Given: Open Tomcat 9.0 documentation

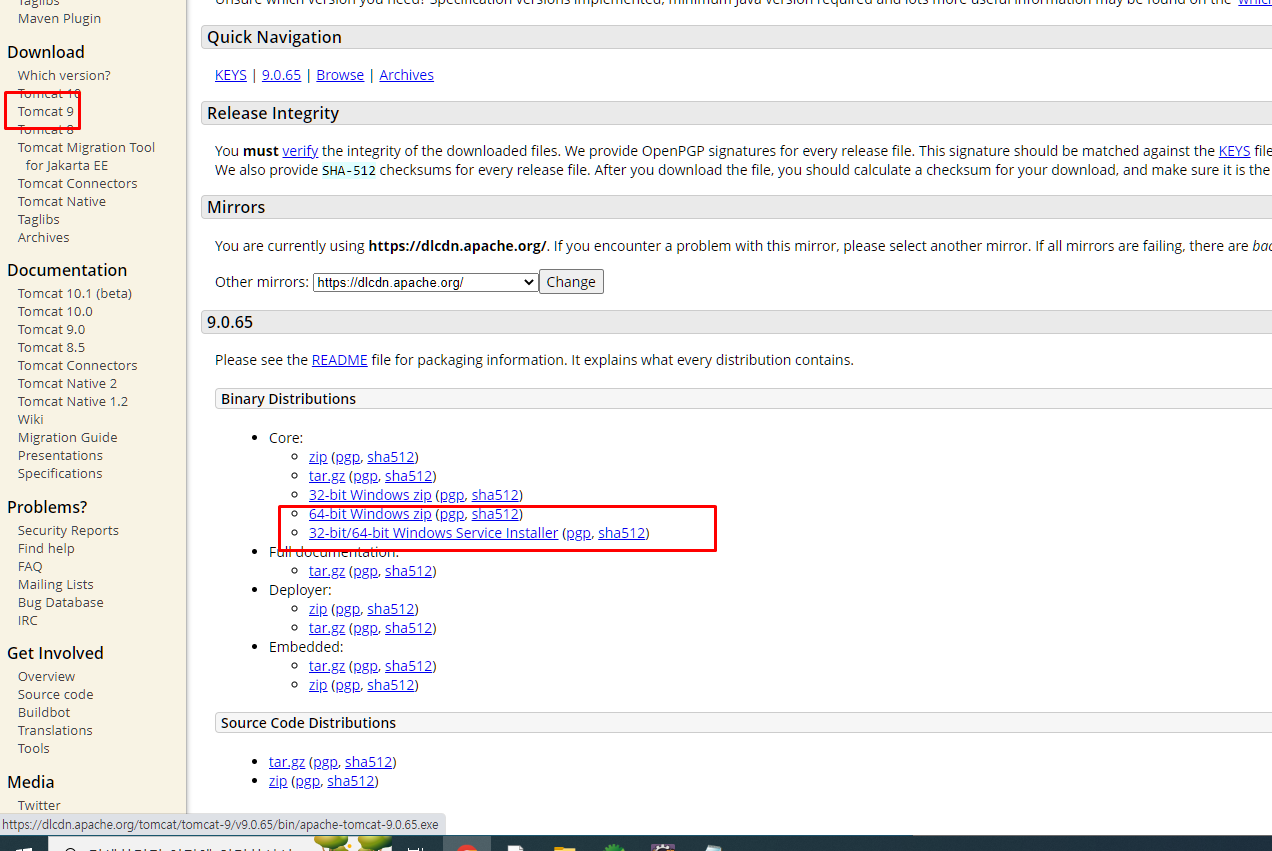Looking at the screenshot, I should pyautogui.click(x=52, y=329).
